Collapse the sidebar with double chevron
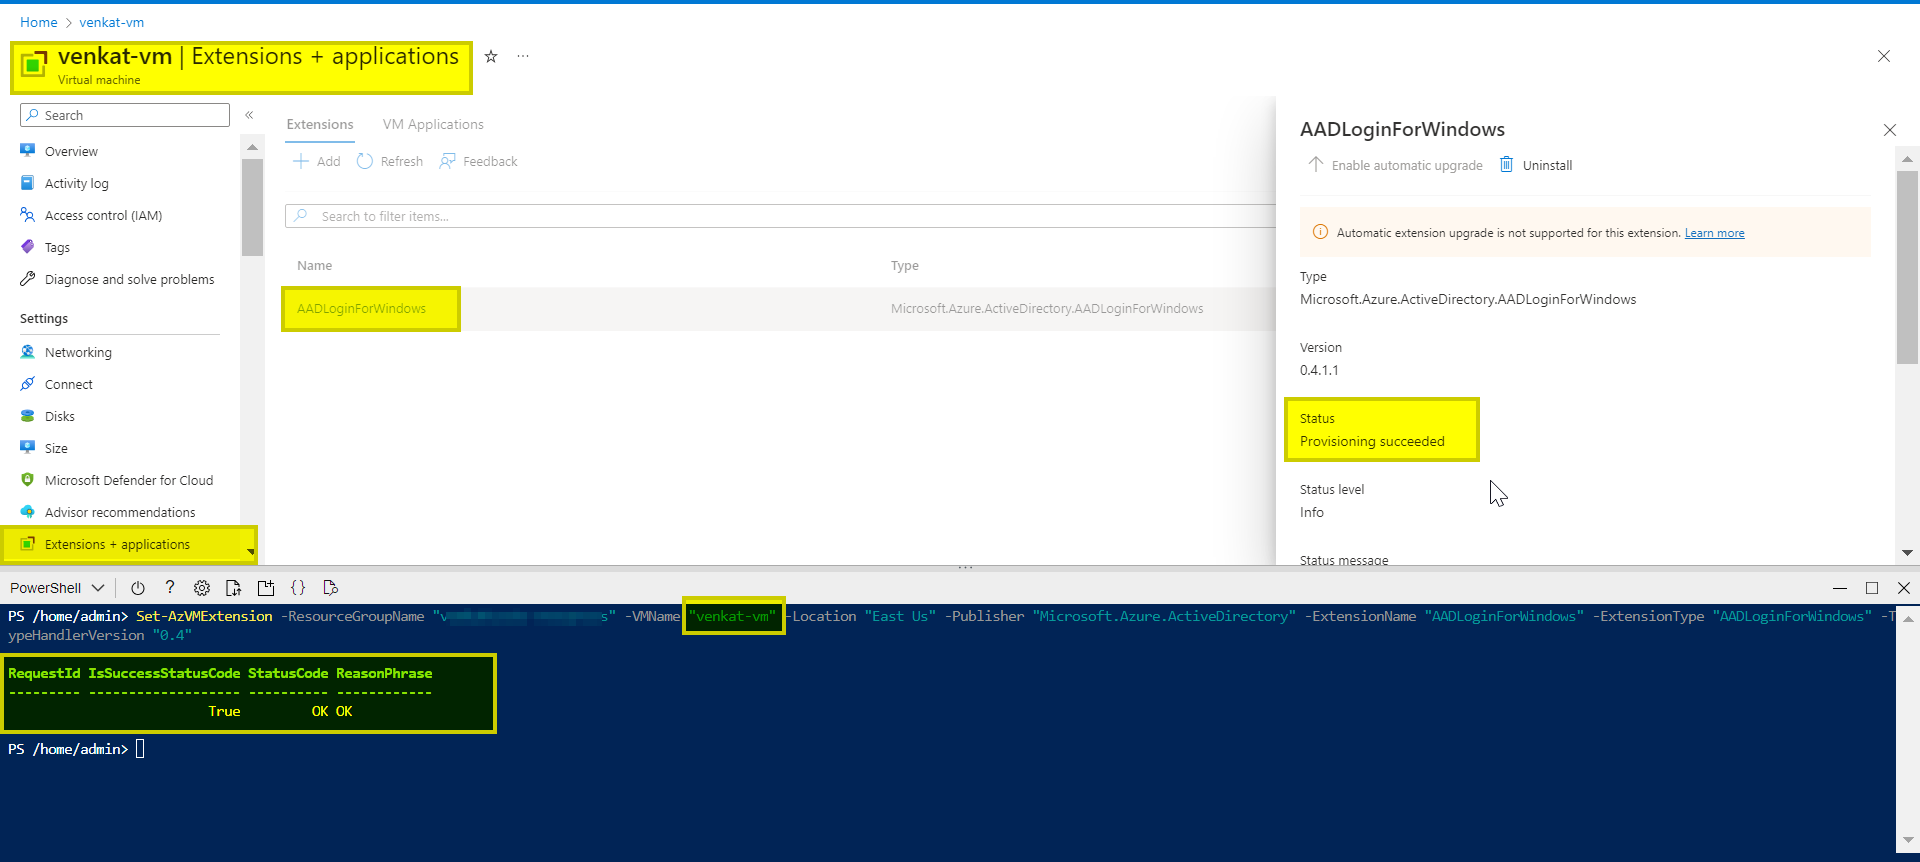This screenshot has height=862, width=1920. [x=249, y=115]
